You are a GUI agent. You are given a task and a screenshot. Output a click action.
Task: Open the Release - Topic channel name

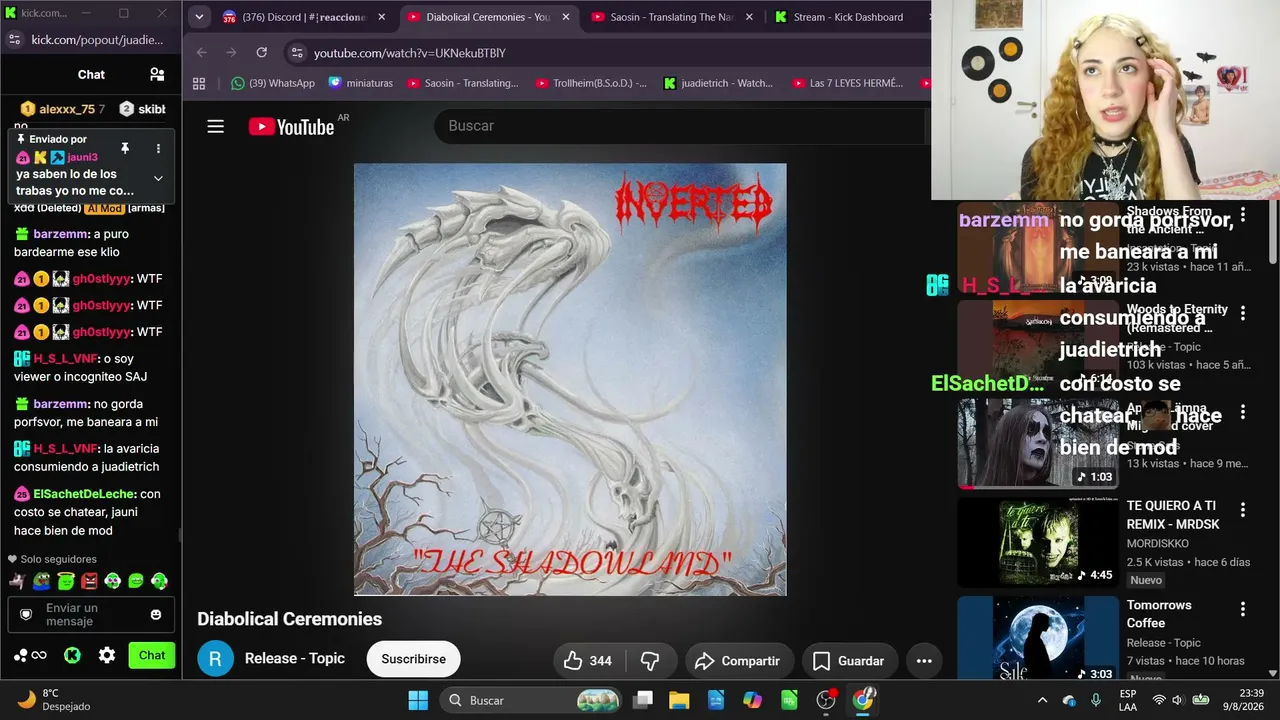click(x=295, y=658)
